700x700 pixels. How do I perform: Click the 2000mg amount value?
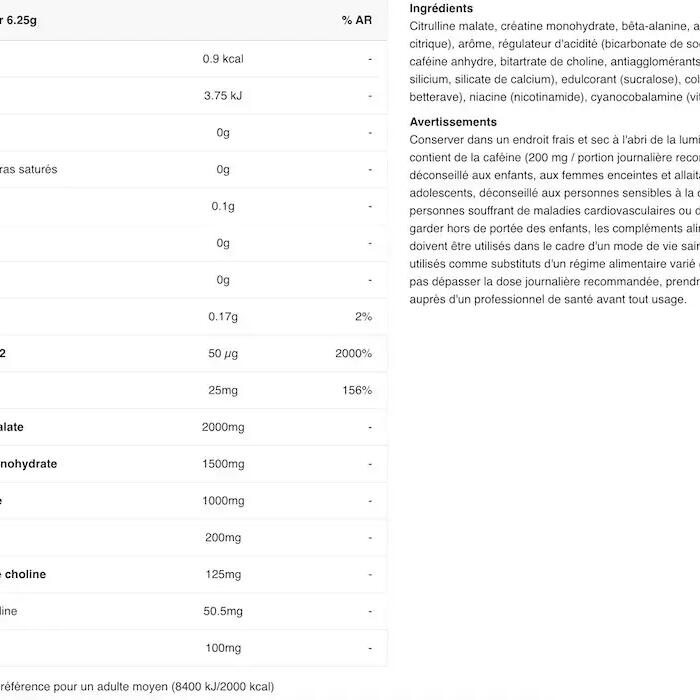pos(223,427)
